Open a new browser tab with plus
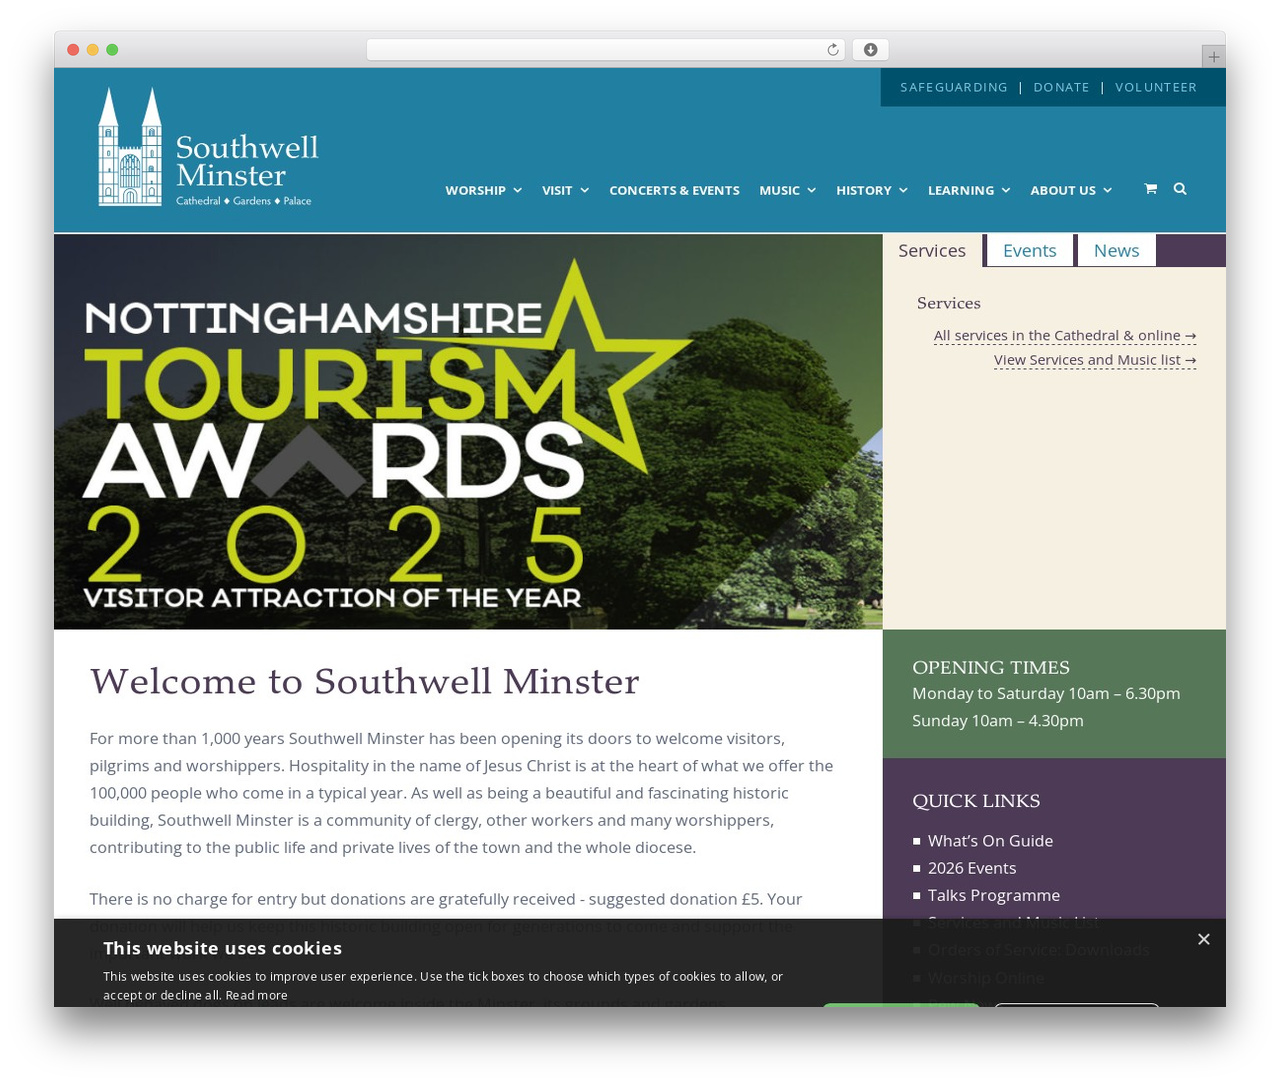Screen dimensions: 1280x1084 pos(1213,57)
